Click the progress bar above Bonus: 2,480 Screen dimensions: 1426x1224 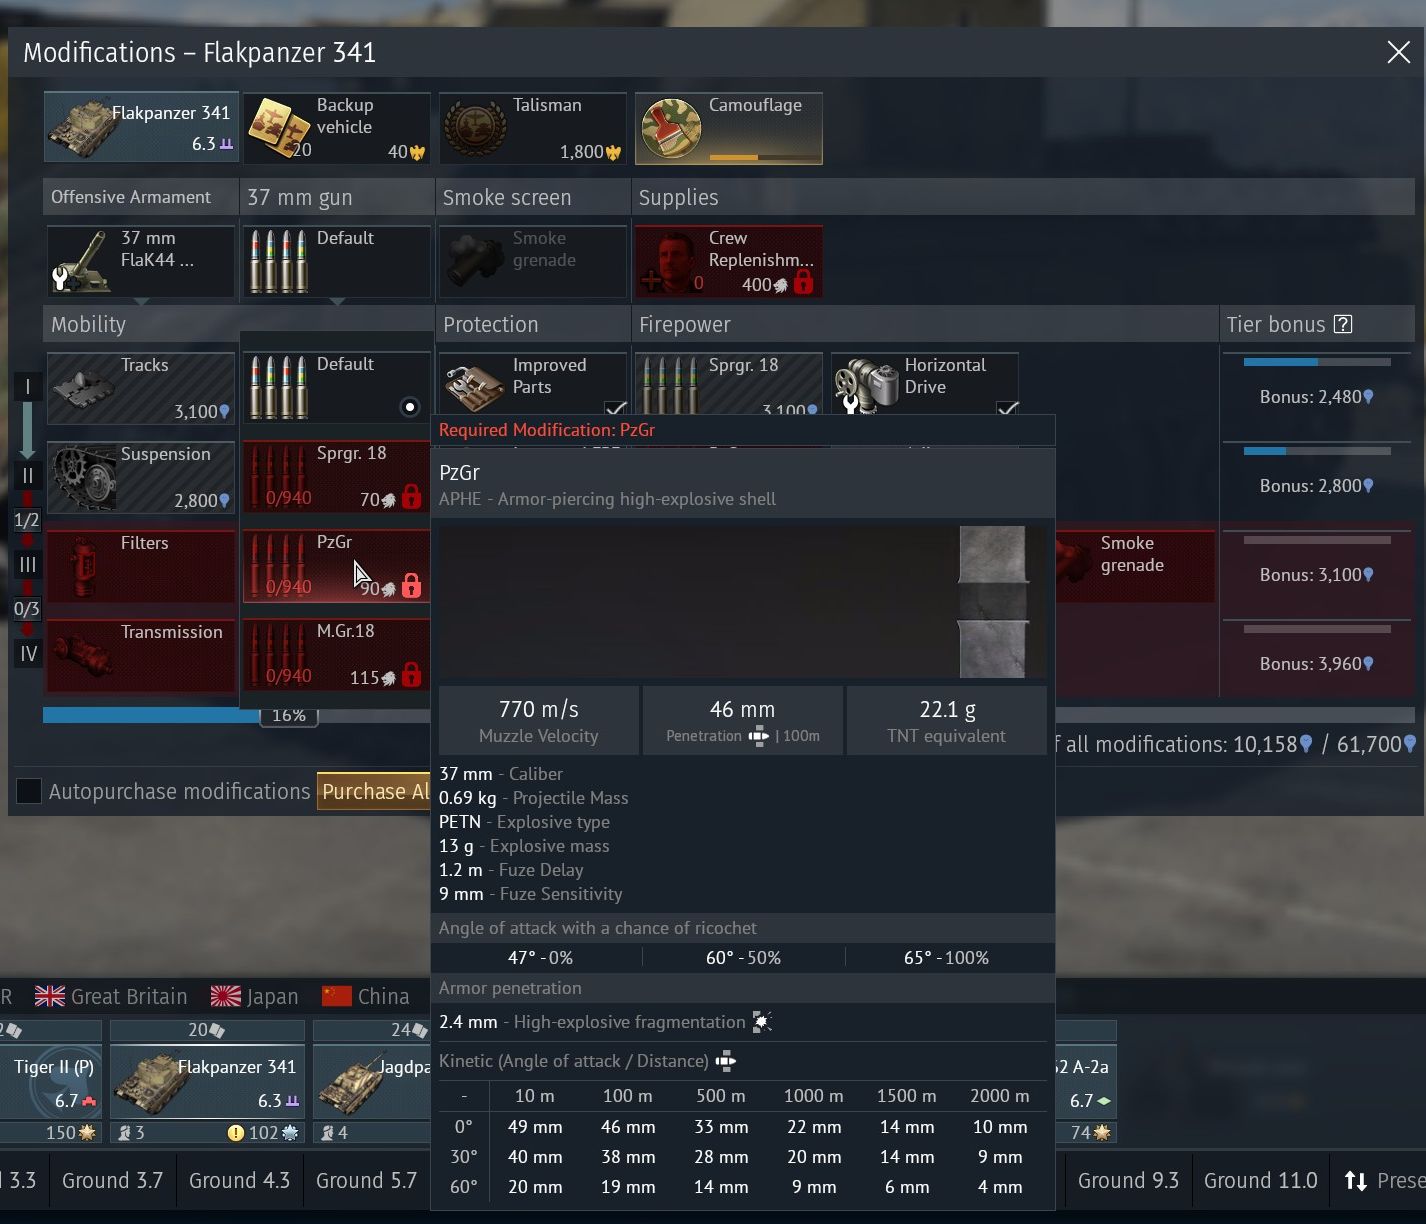pyautogui.click(x=1317, y=362)
